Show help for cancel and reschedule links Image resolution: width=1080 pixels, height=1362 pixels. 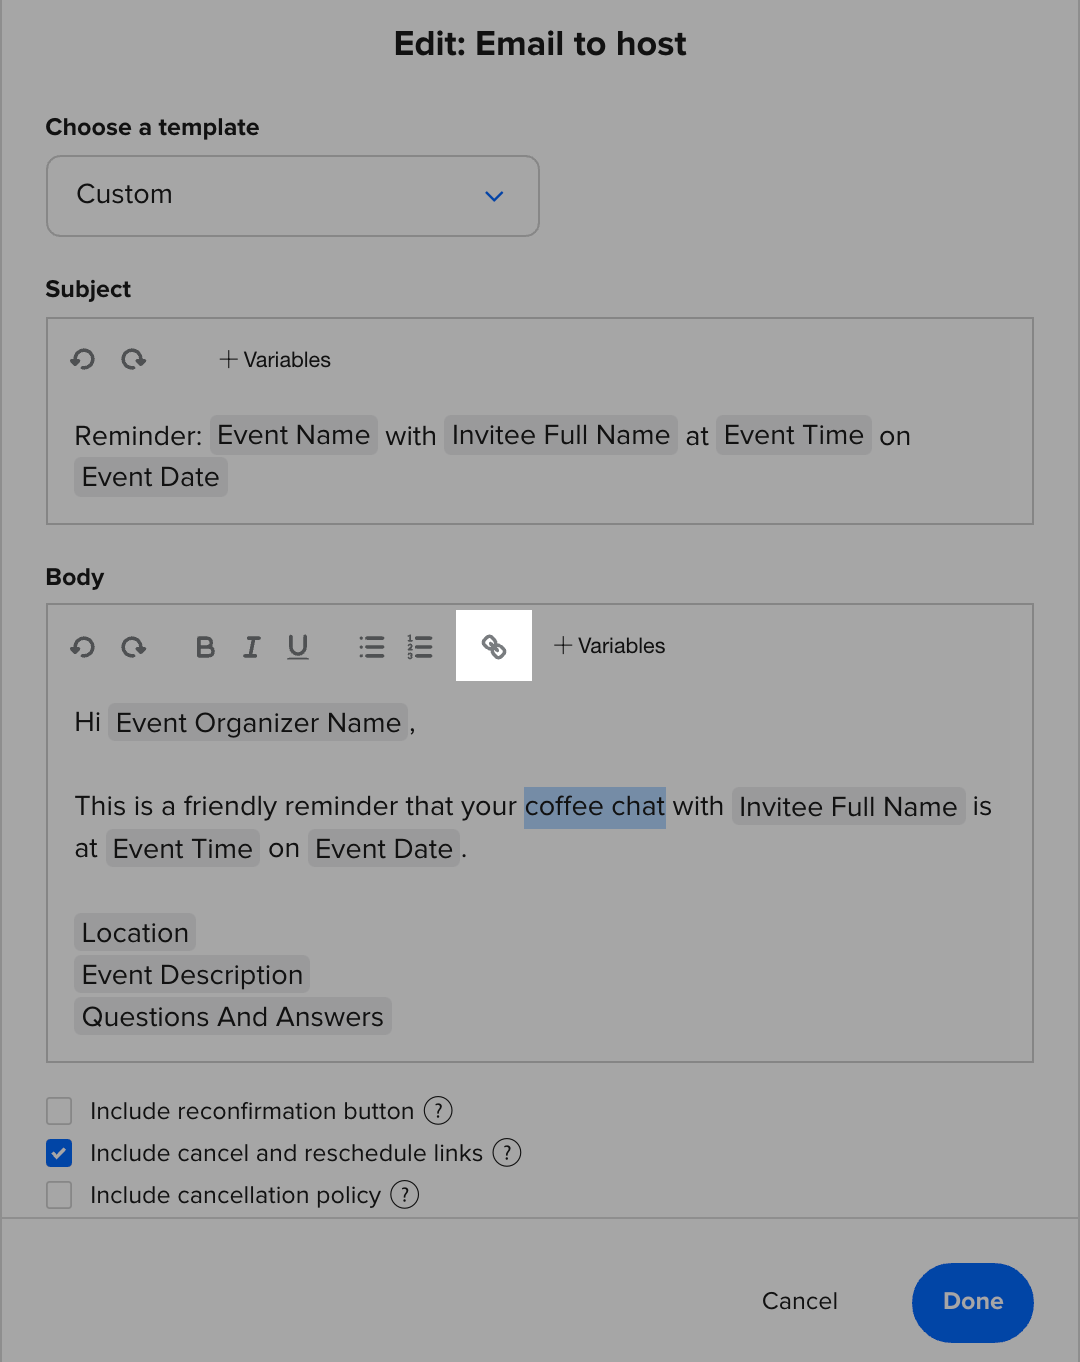[x=507, y=1152]
